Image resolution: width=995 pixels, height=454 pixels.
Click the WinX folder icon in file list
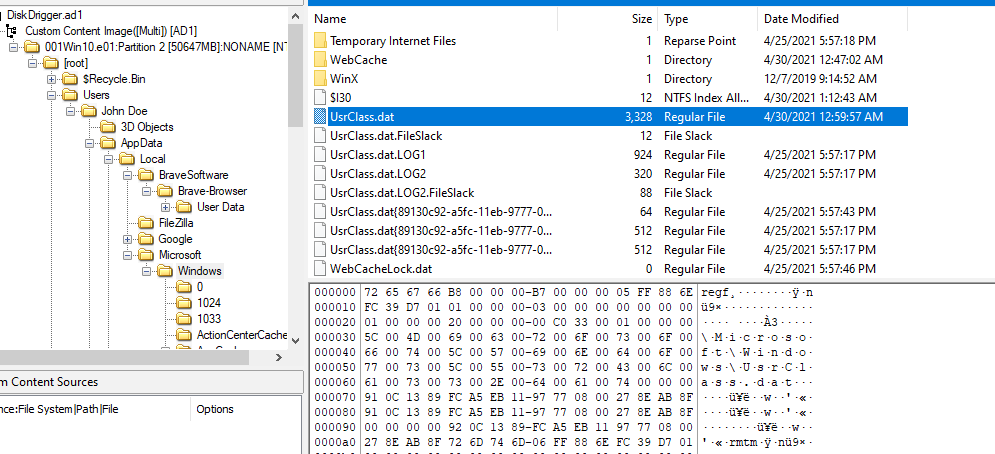coord(321,79)
